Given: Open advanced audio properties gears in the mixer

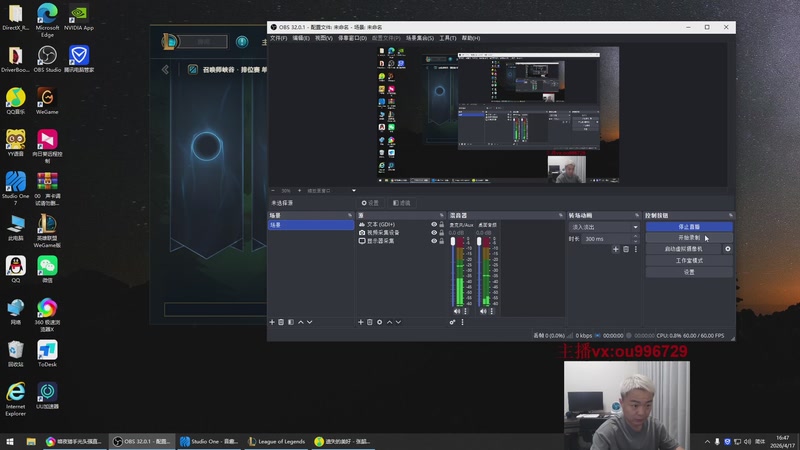Looking at the screenshot, I should coord(452,322).
